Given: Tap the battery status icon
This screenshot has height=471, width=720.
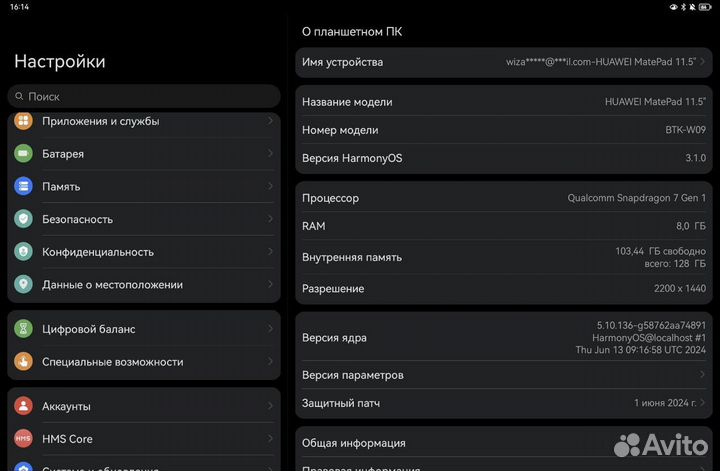Looking at the screenshot, I should pos(705,7).
